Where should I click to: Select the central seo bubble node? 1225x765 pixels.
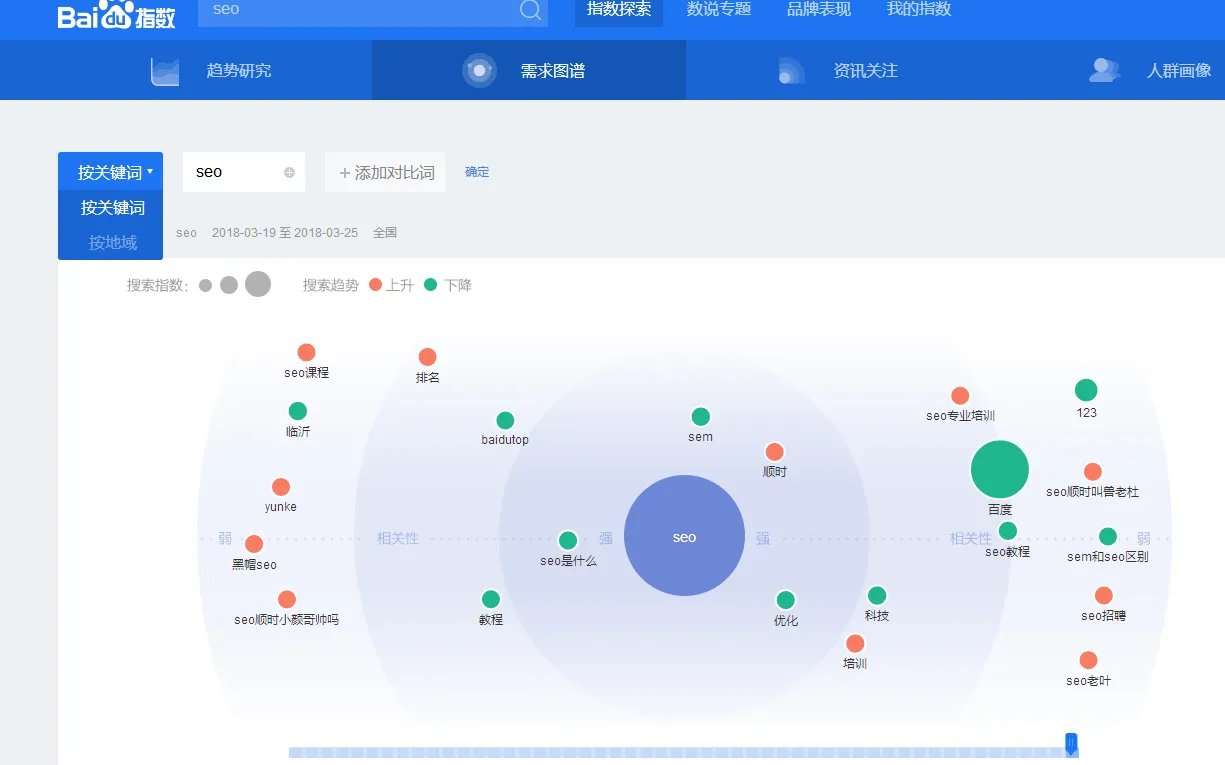point(684,537)
